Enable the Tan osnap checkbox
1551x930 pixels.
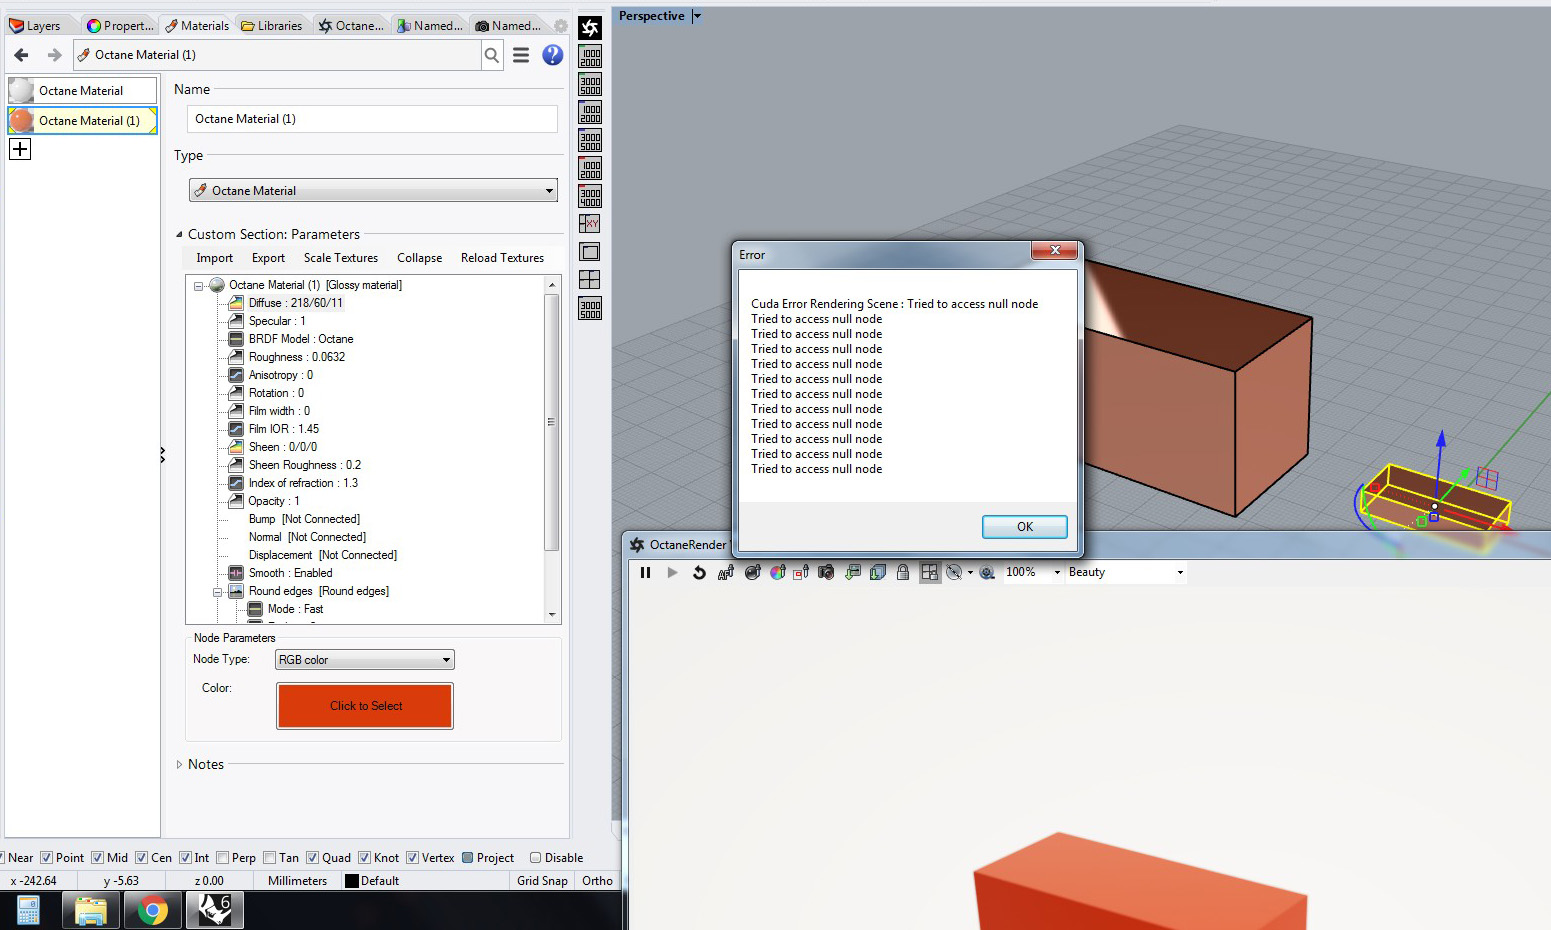[269, 858]
